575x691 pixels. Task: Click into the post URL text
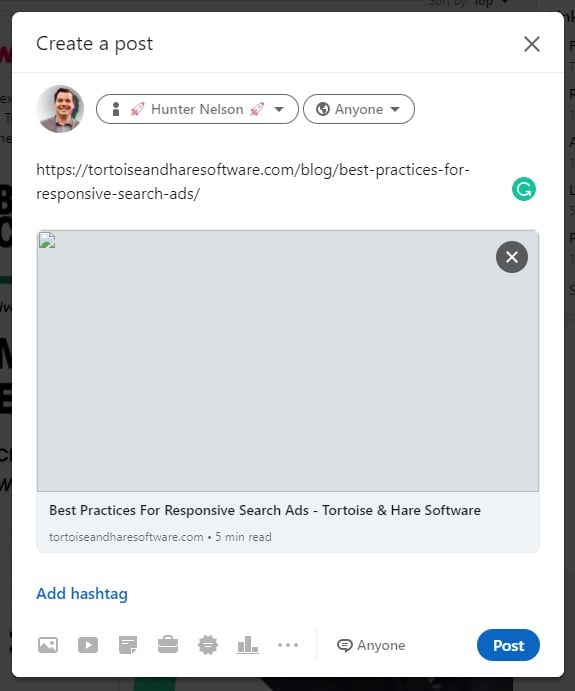253,182
